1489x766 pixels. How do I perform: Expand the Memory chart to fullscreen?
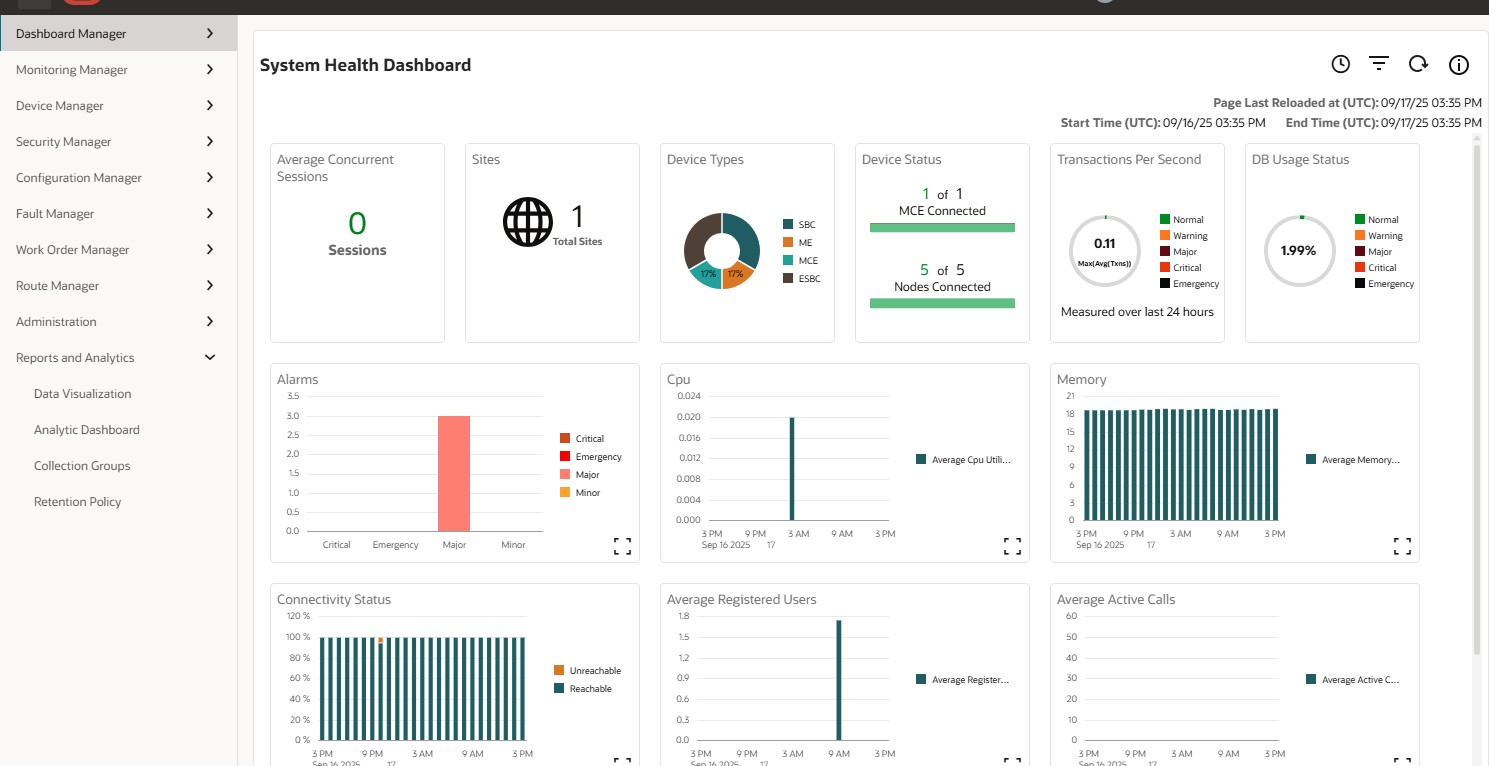point(1401,546)
